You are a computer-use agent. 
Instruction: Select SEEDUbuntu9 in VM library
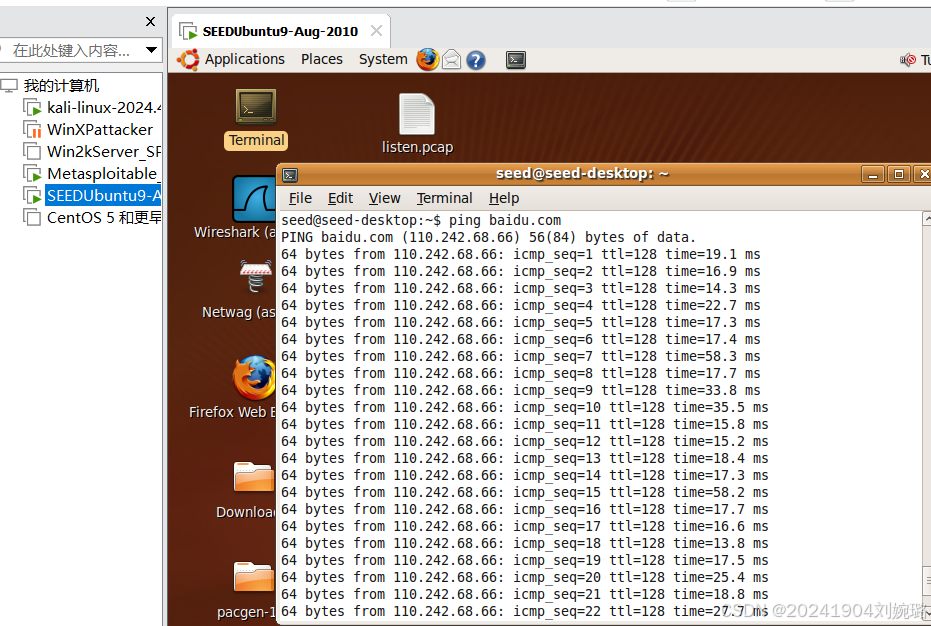[103, 195]
